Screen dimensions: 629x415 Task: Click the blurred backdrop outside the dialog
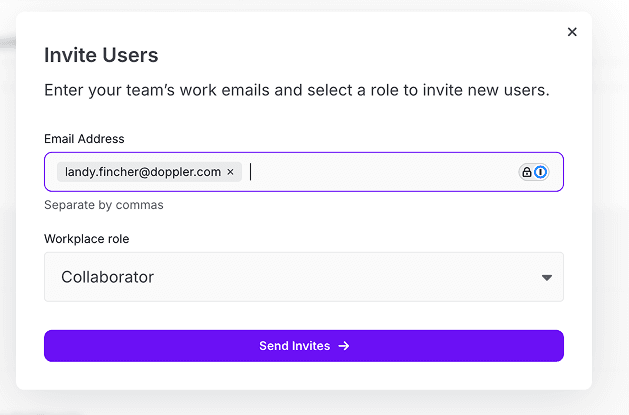point(610,200)
